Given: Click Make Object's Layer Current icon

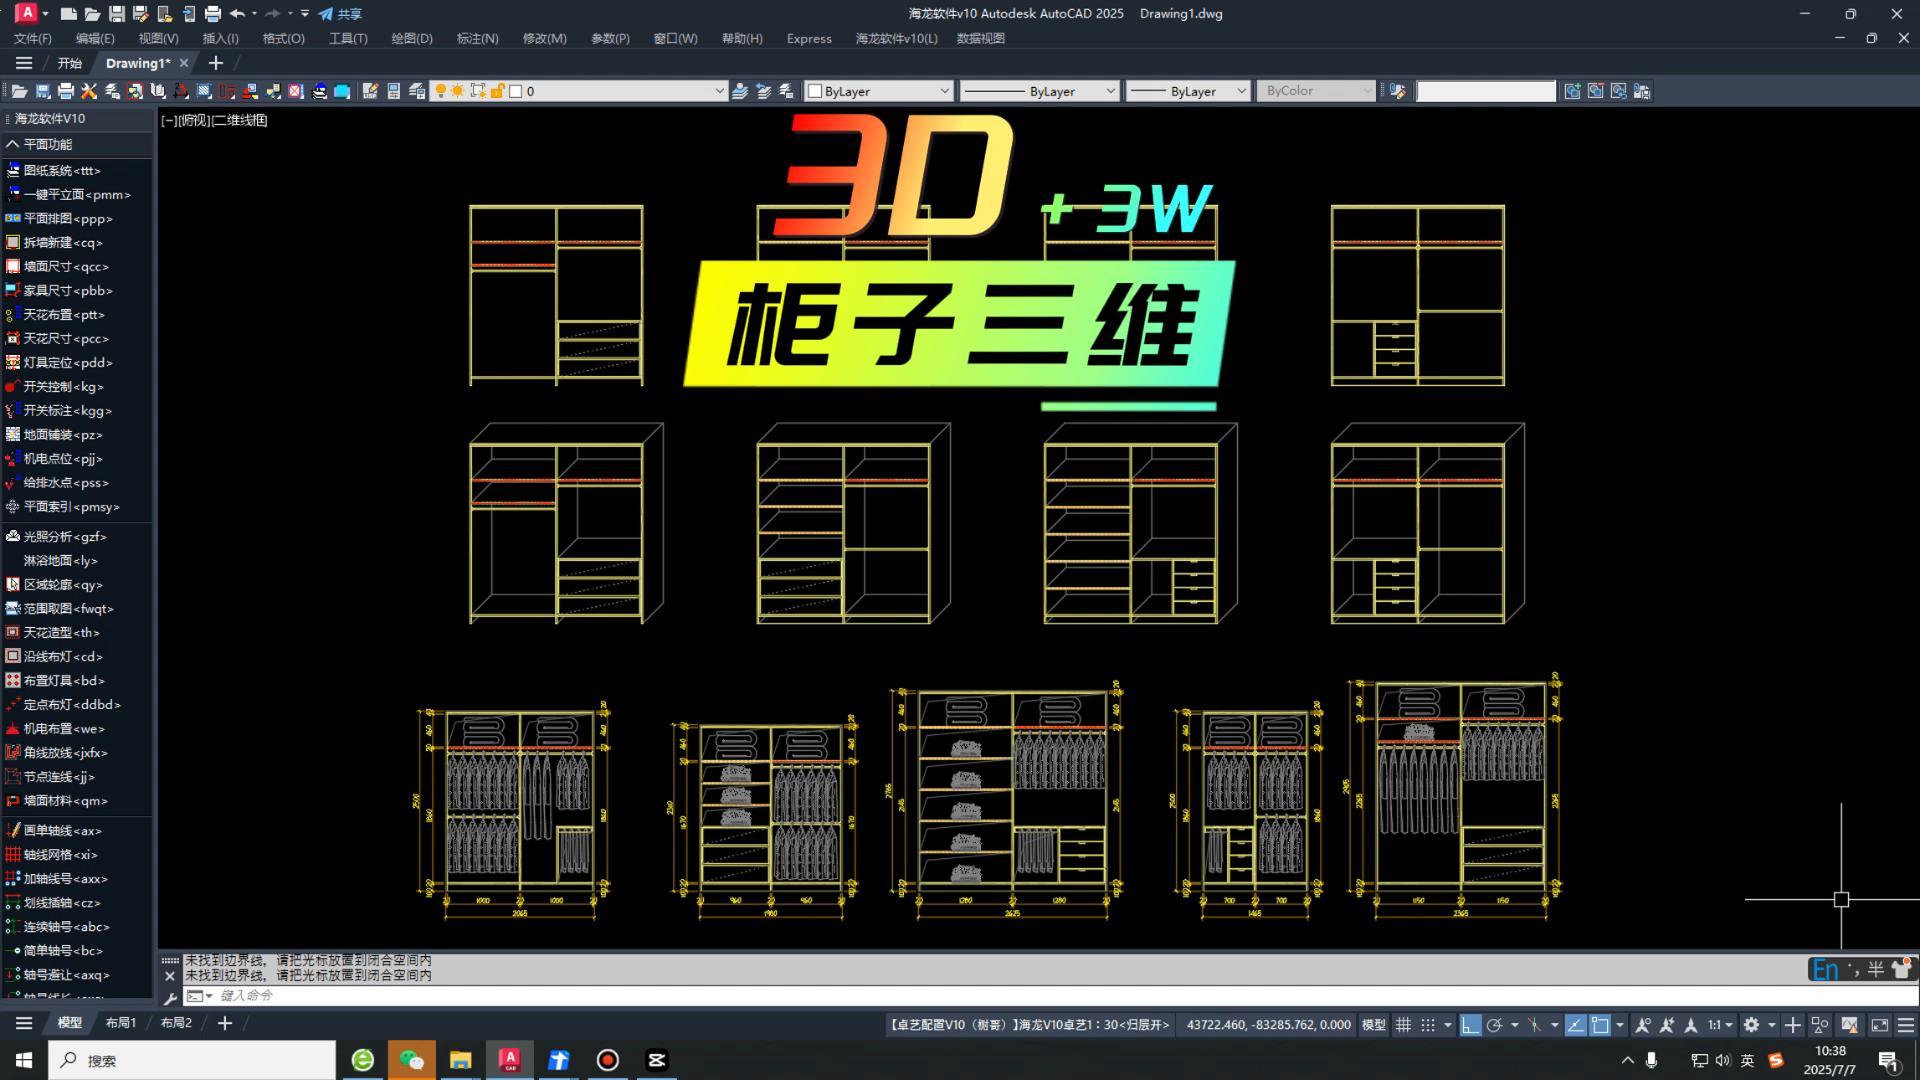Looking at the screenshot, I should point(740,91).
